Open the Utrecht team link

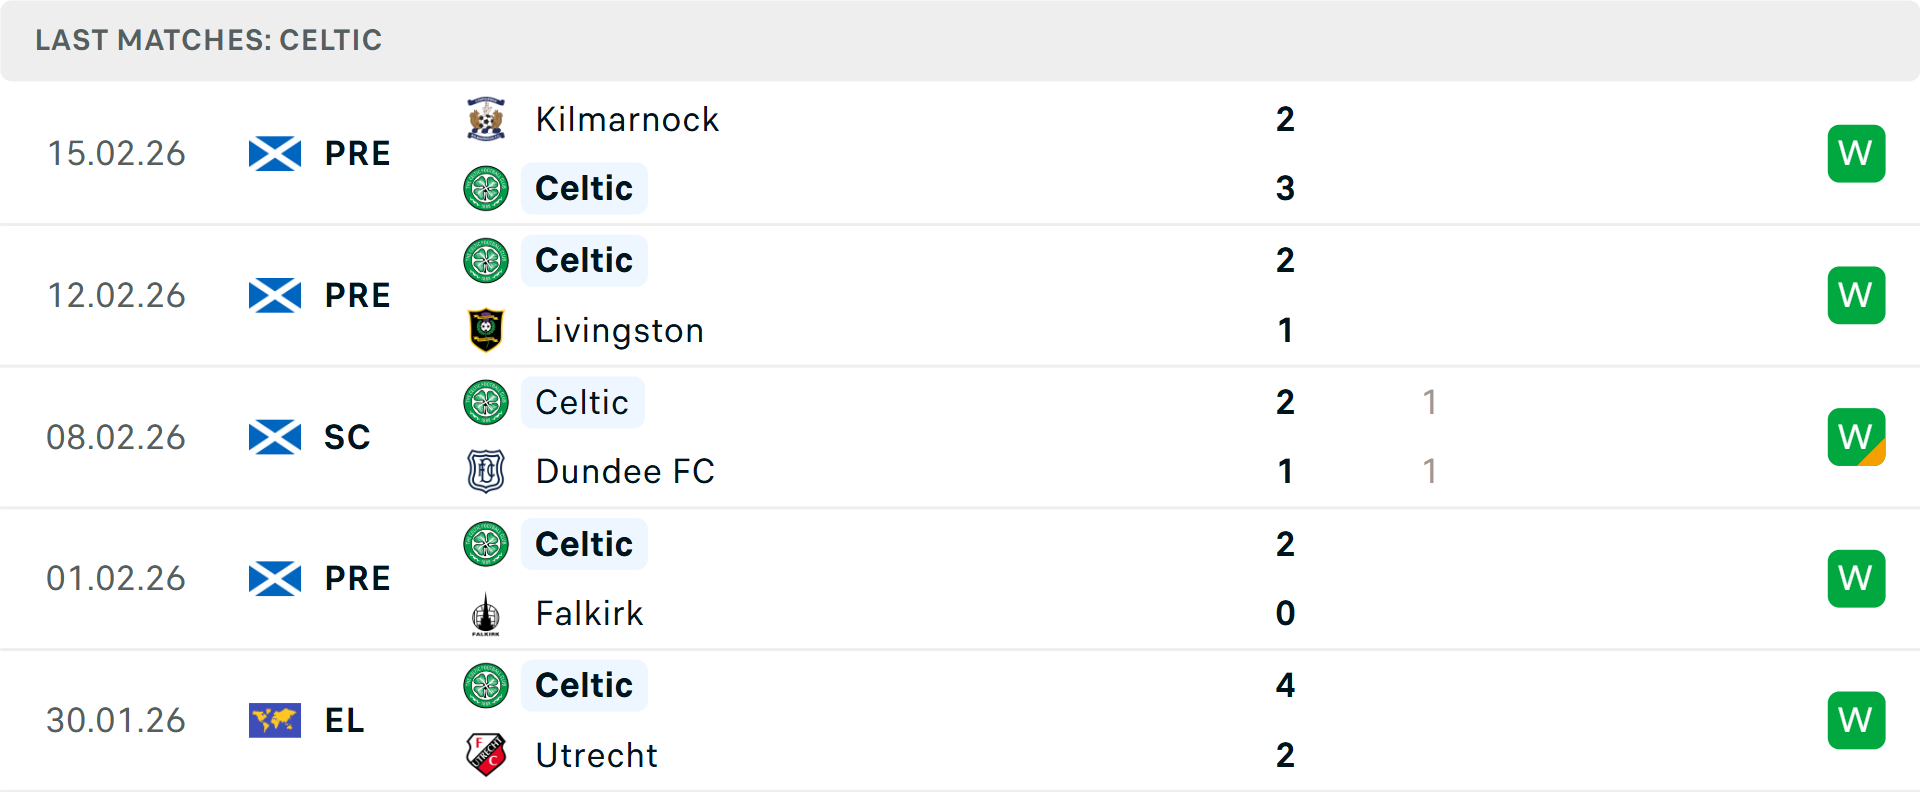(x=596, y=755)
